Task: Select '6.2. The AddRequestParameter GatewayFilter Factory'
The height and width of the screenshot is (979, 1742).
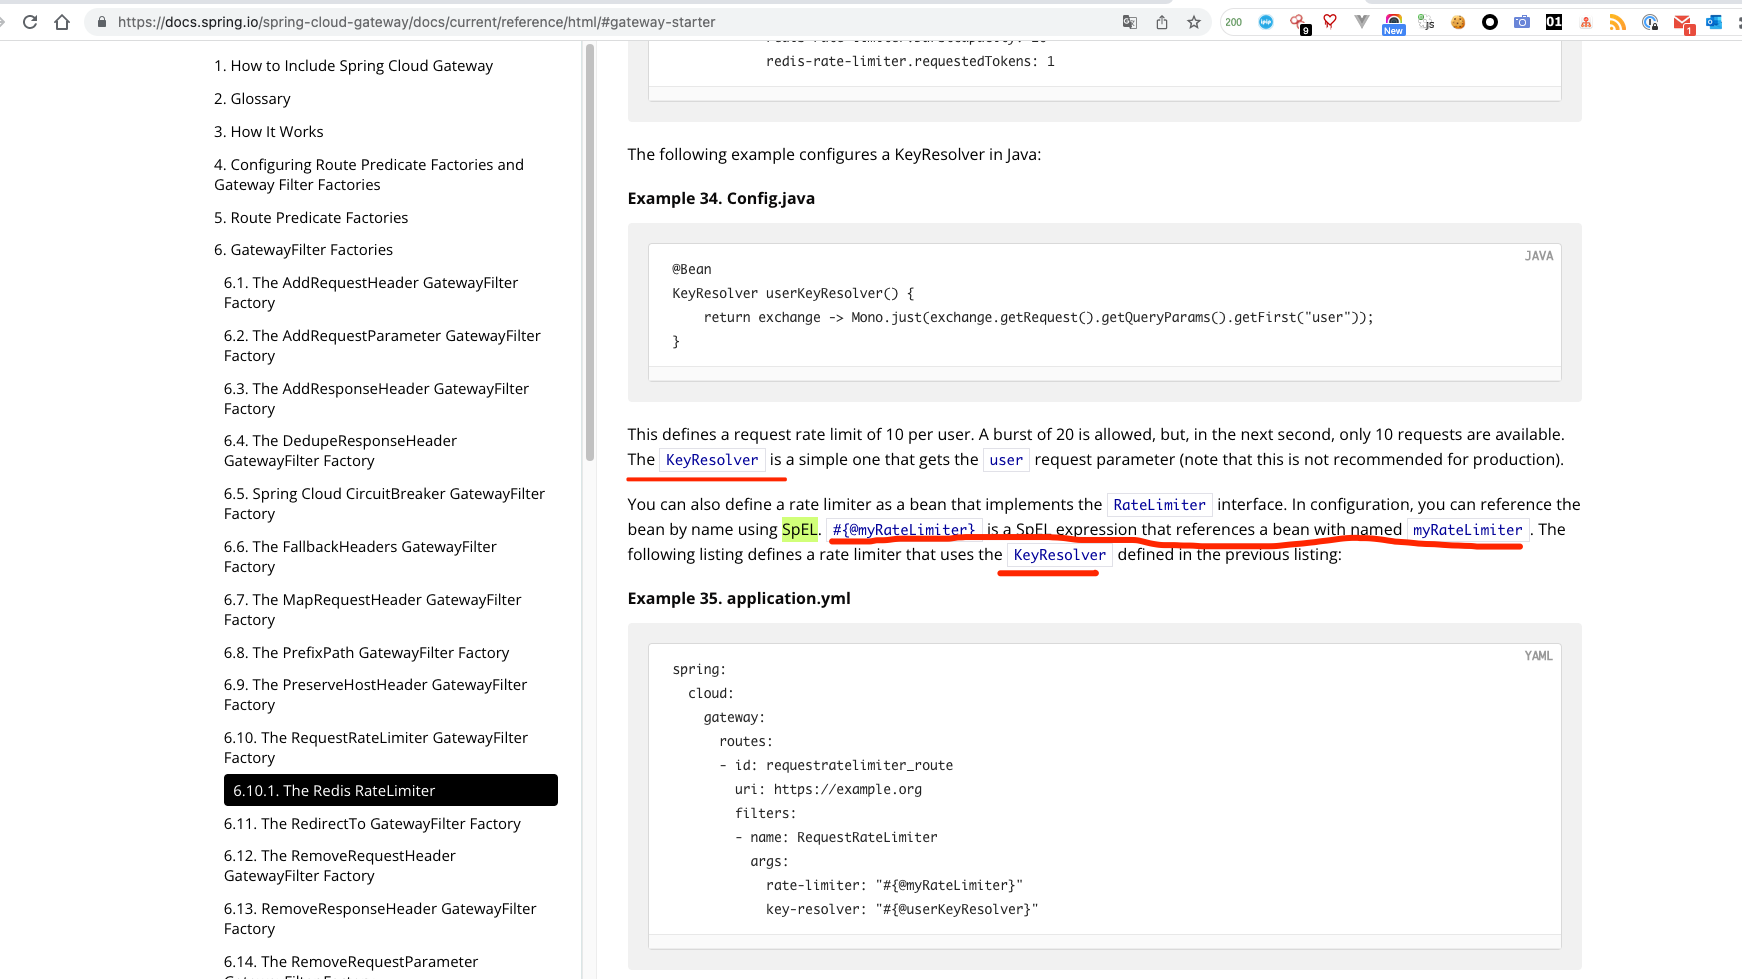Action: (382, 346)
